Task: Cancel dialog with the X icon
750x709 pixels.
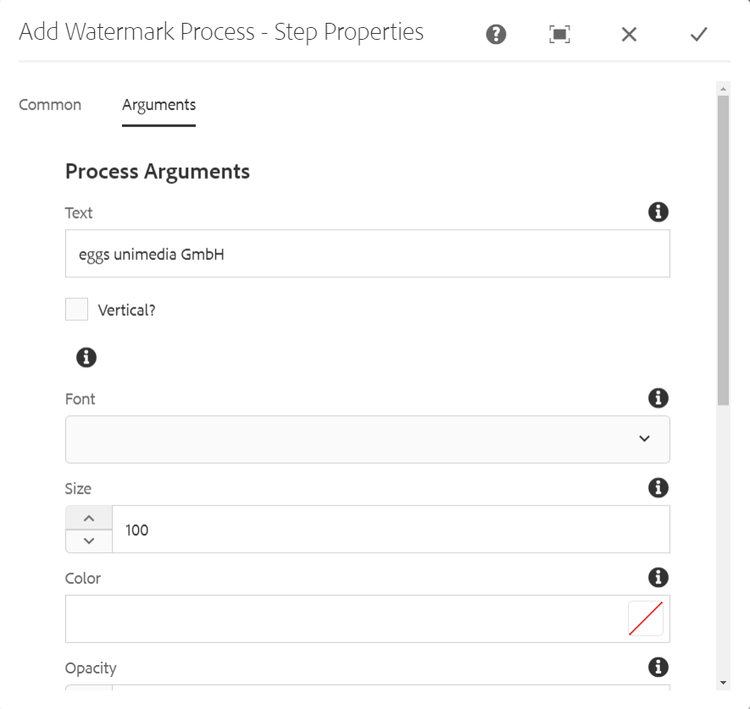Action: pyautogui.click(x=629, y=34)
